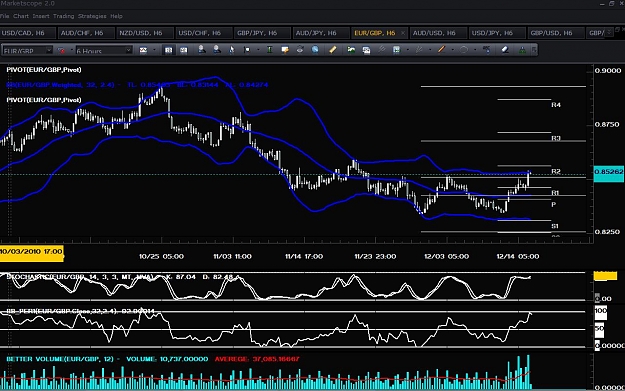Close the EUR/GBP, H6 tab
625x391 pixels.
[x=403, y=33]
